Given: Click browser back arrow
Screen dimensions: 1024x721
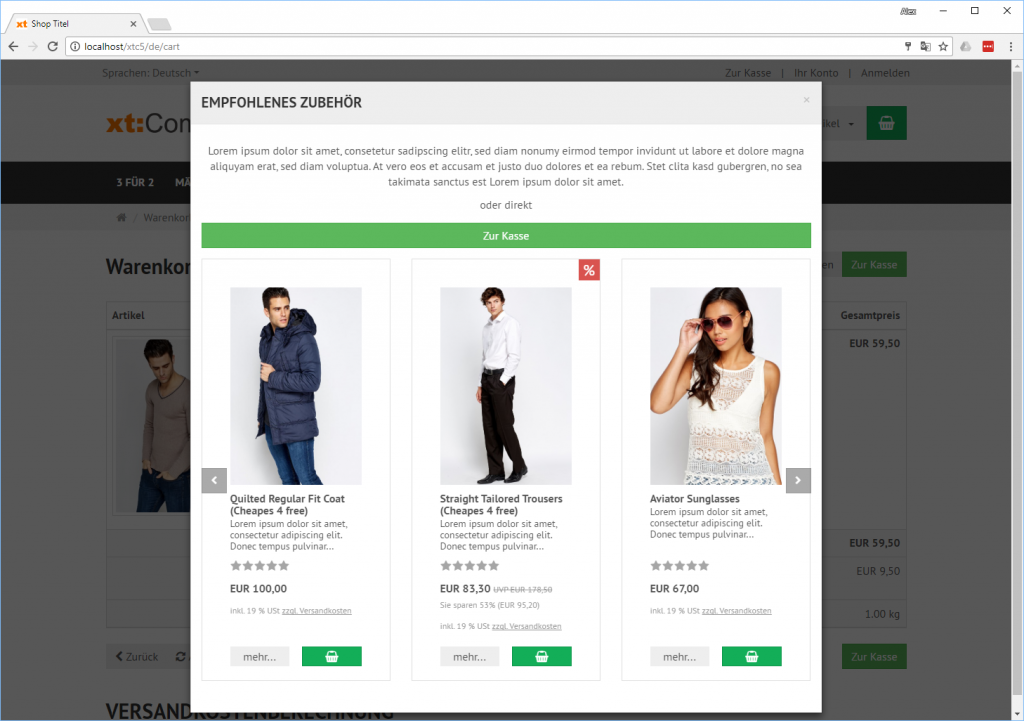Looking at the screenshot, I should point(13,46).
